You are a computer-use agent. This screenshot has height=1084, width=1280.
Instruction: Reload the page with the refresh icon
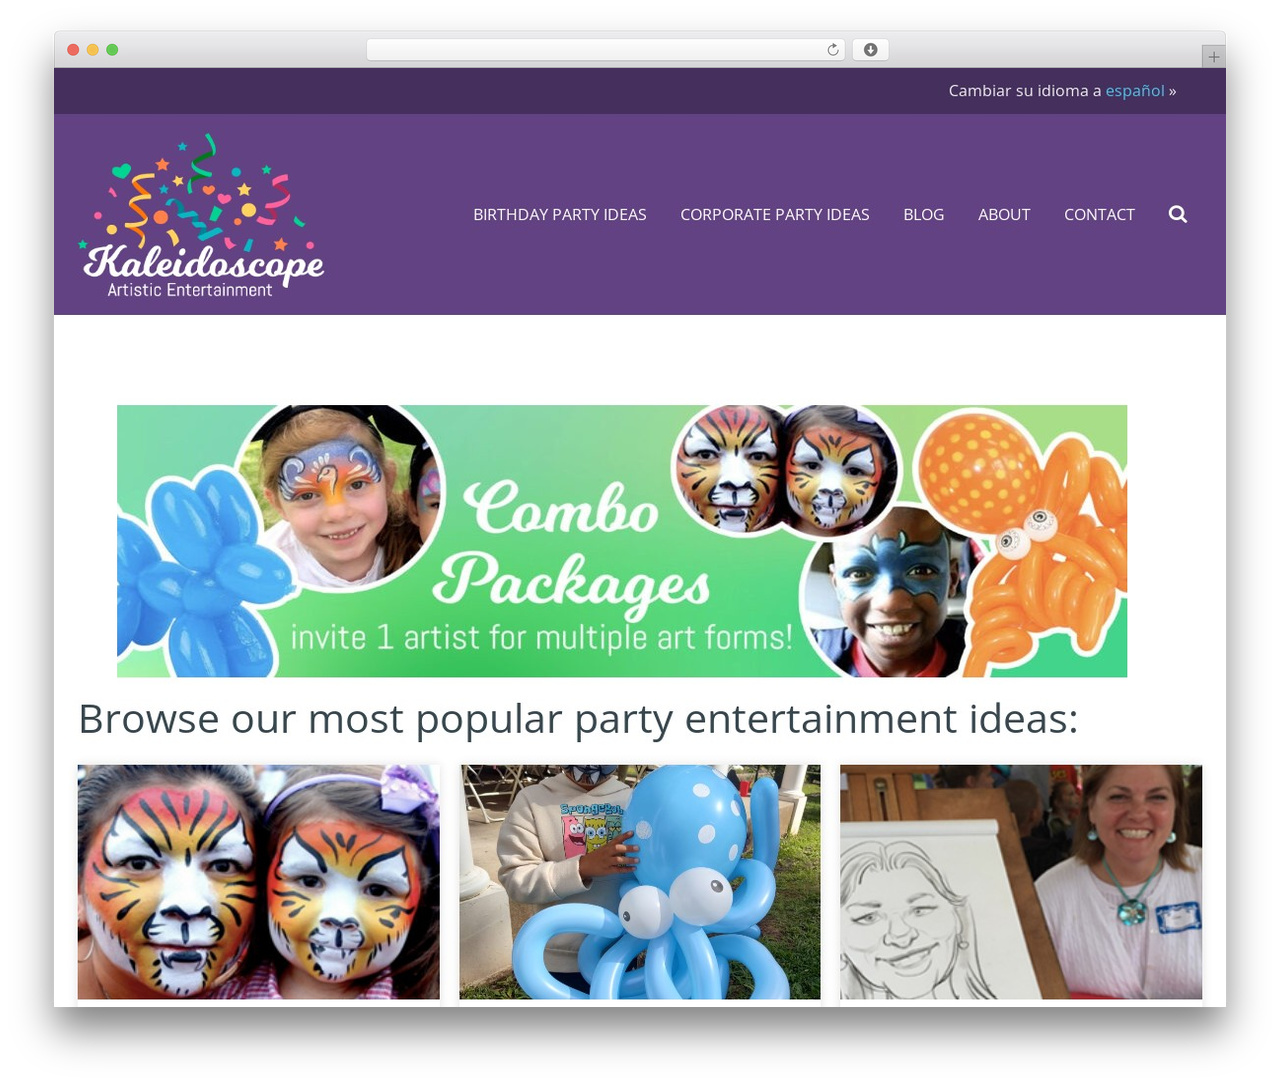coord(833,50)
